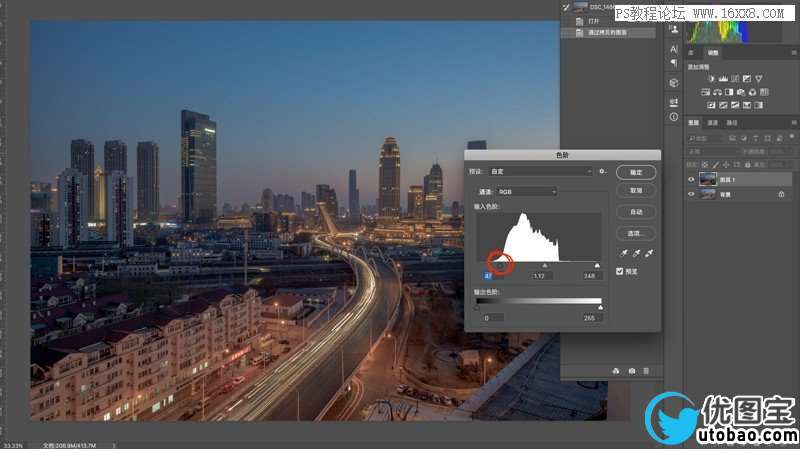Click the output highlight value field 255
The height and width of the screenshot is (449, 800).
tap(591, 317)
